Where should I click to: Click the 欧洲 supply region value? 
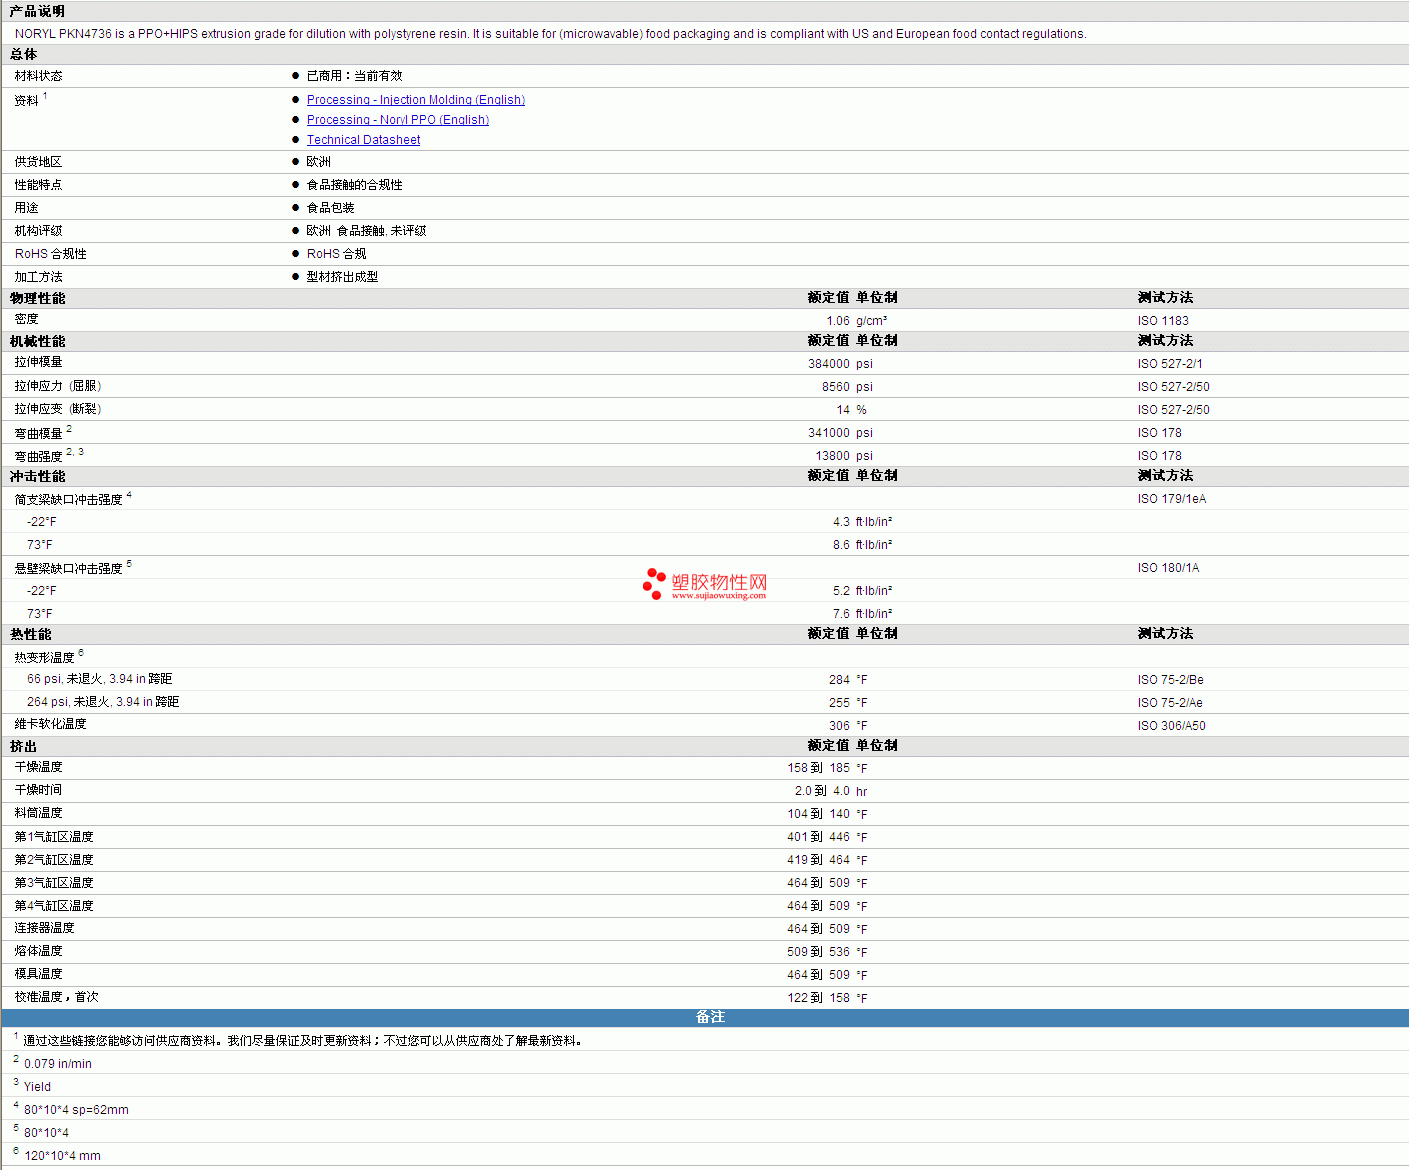click(318, 162)
